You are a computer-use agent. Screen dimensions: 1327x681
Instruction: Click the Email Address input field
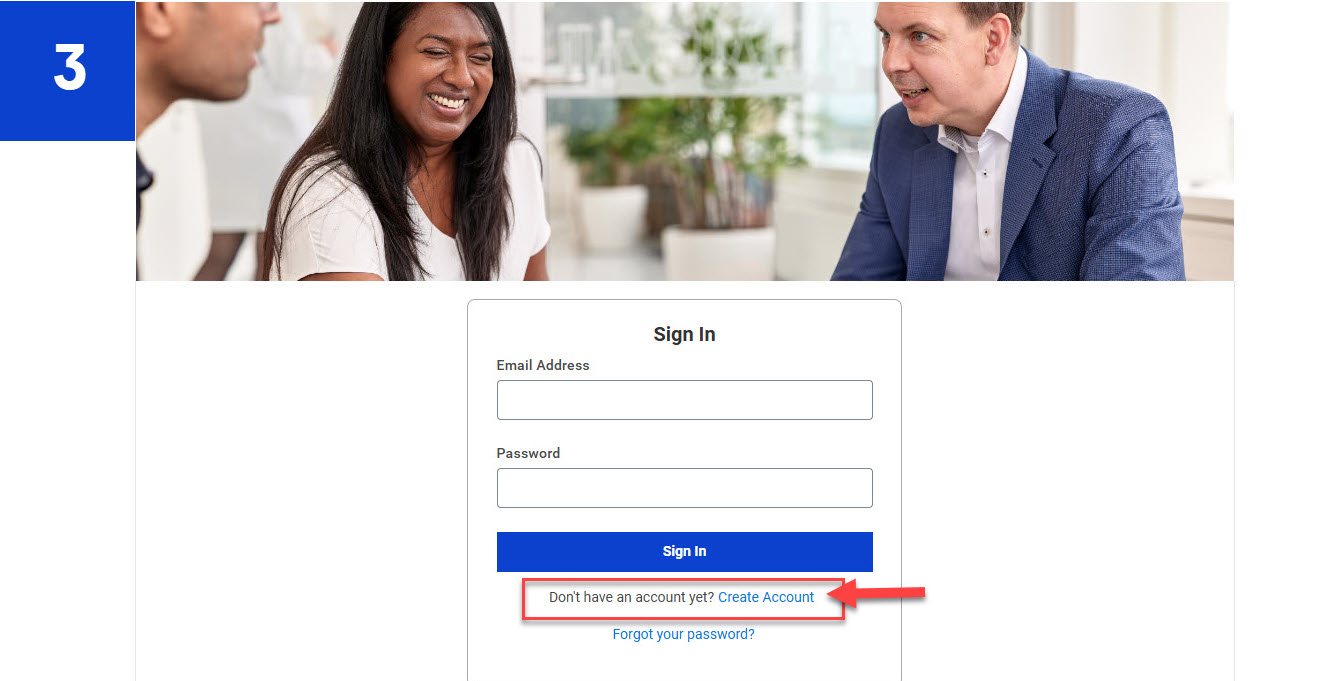click(x=684, y=400)
